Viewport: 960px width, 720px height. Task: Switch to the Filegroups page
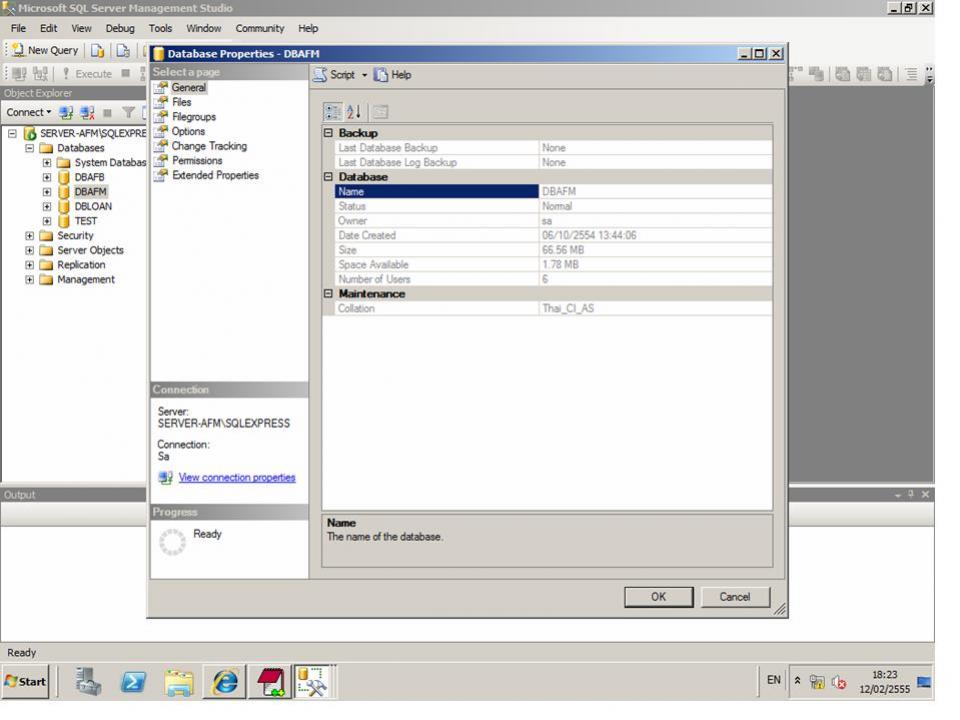click(193, 117)
